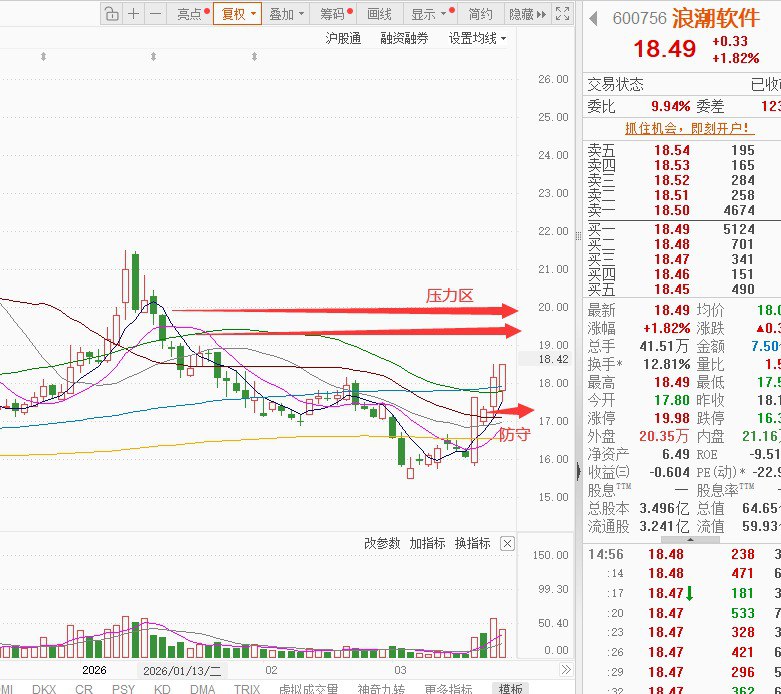Screen dimensions: 781x694
Task: Jump to latest with double-arrow icon
Action: point(566,669)
